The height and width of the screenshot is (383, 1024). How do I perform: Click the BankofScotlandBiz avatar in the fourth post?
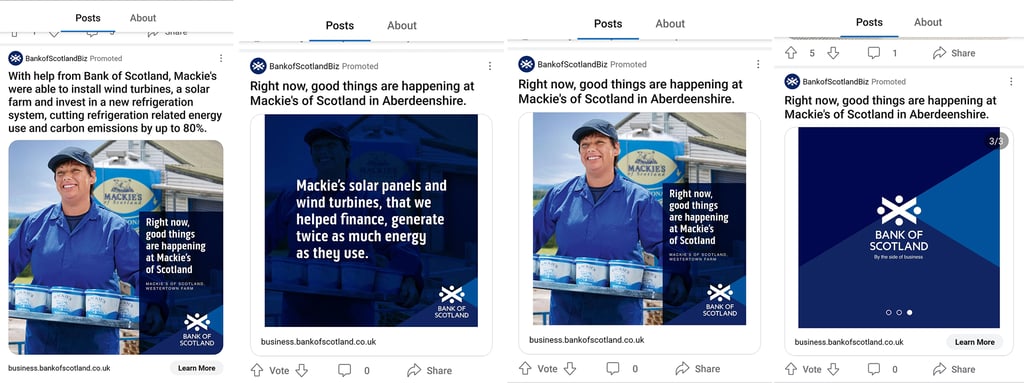coord(792,82)
